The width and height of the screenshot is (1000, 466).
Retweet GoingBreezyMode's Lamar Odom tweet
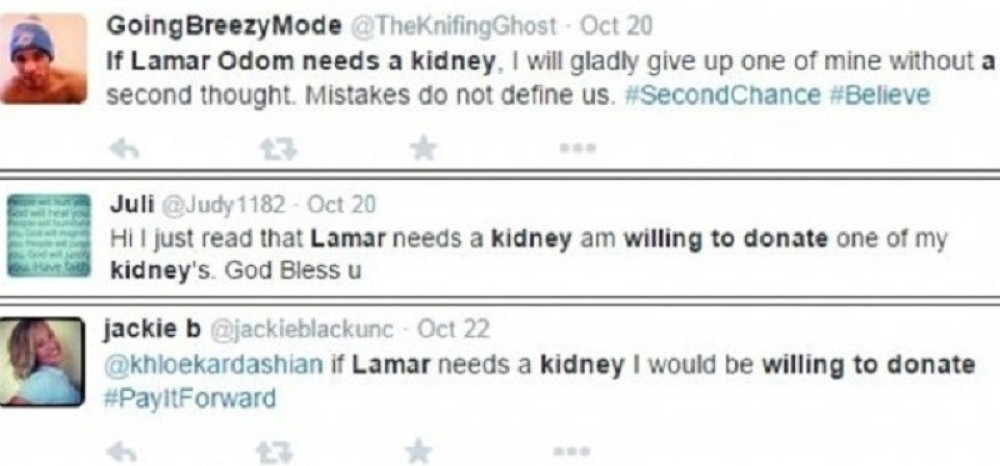[x=271, y=148]
